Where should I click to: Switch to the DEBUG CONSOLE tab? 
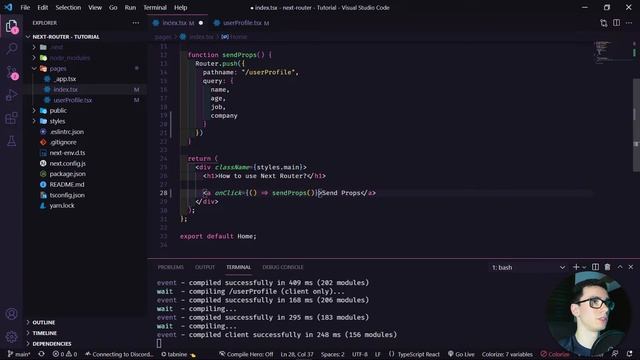[282, 267]
